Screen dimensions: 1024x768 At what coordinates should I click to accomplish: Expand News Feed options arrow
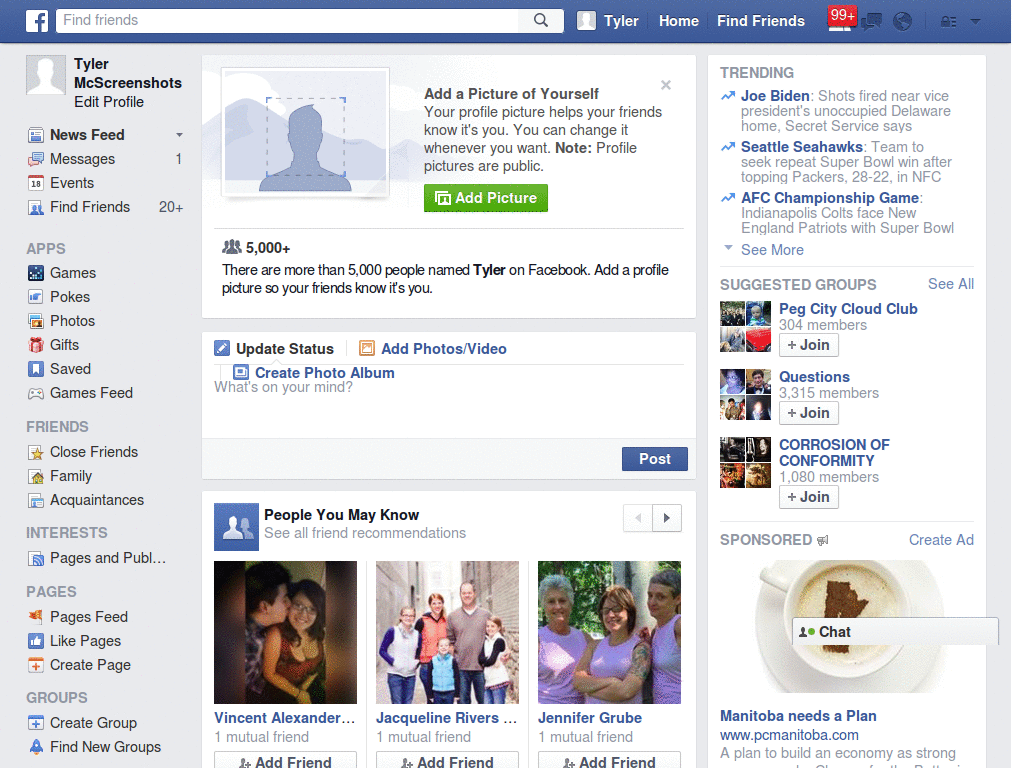pos(179,135)
